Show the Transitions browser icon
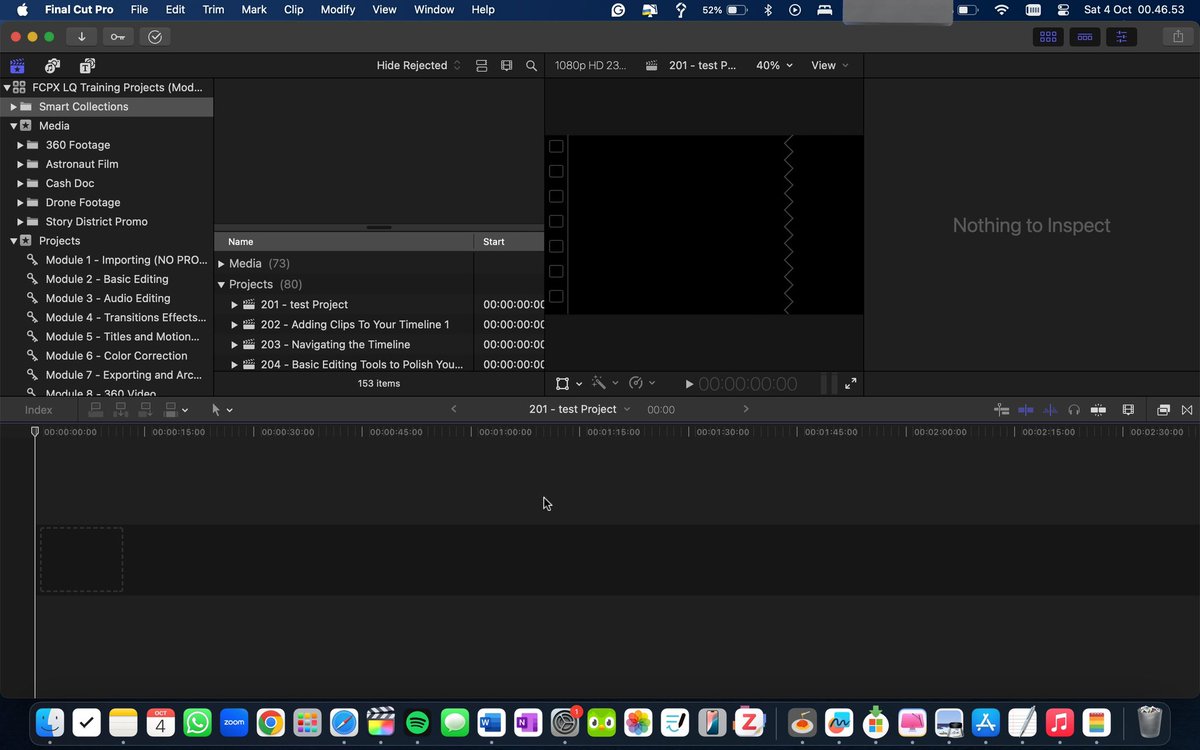The image size is (1200, 750). pyautogui.click(x=1187, y=410)
